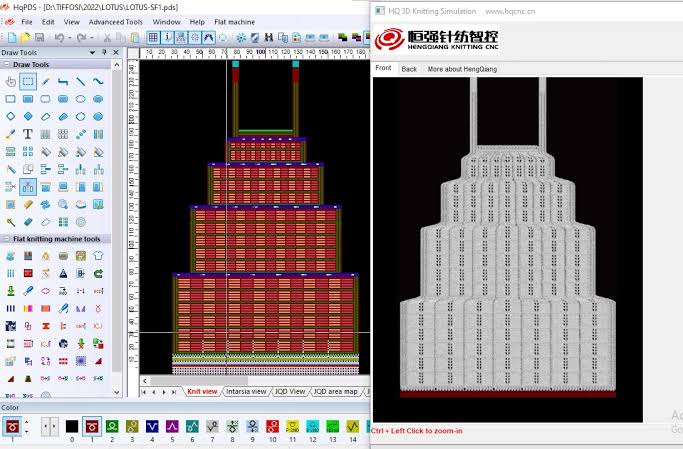The height and width of the screenshot is (449, 683).
Task: Select the rectangular selection tool
Action: pyautogui.click(x=28, y=82)
